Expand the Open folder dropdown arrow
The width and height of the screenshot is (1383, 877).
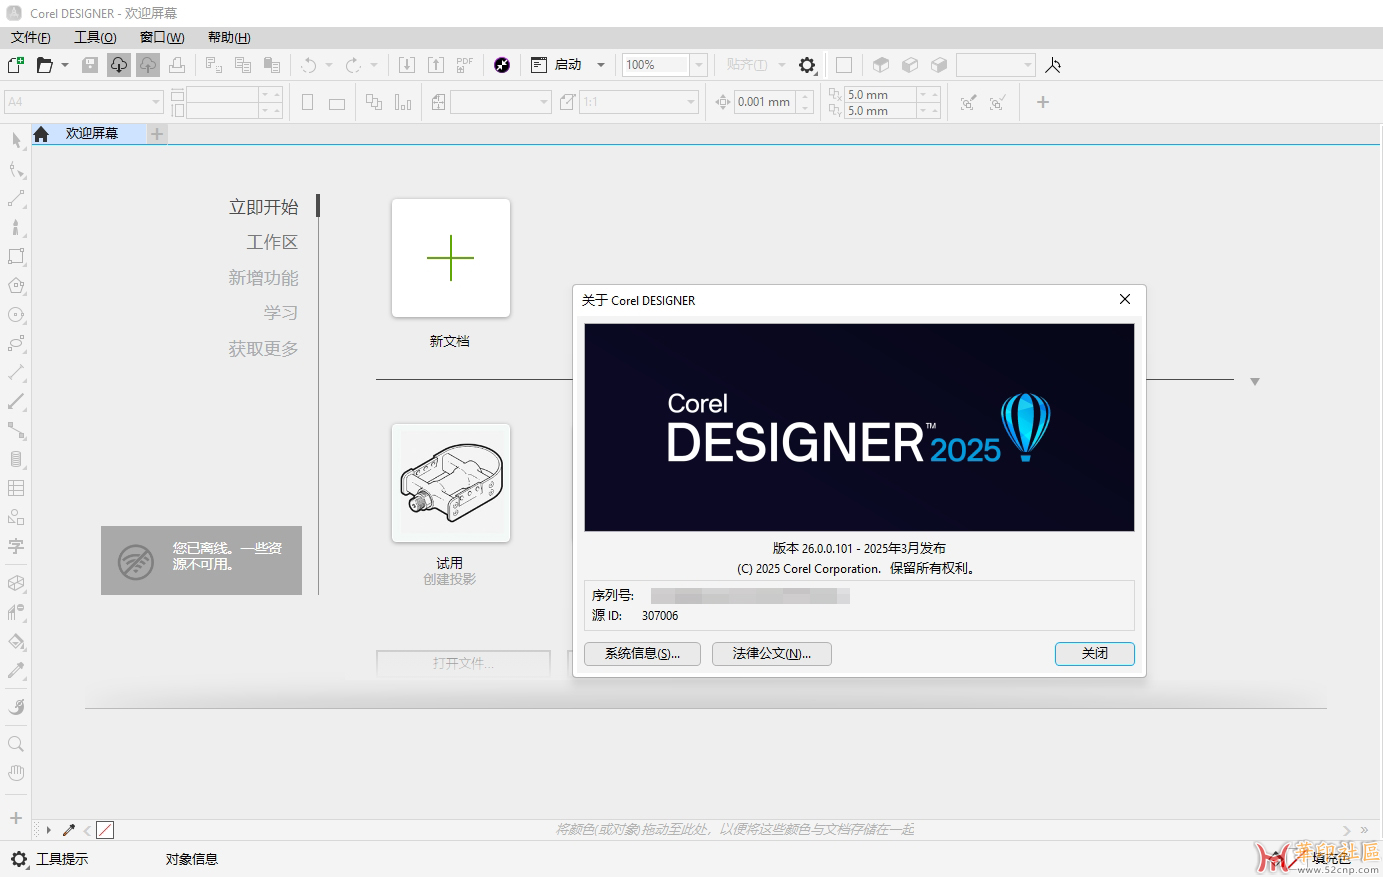(65, 65)
